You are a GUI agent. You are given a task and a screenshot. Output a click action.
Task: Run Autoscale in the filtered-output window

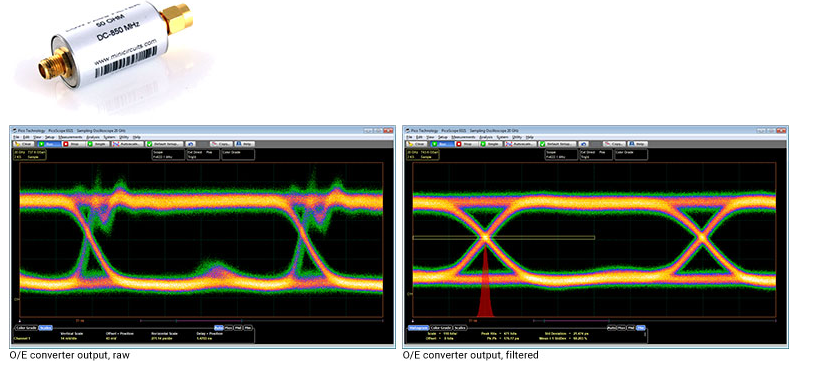pos(521,144)
